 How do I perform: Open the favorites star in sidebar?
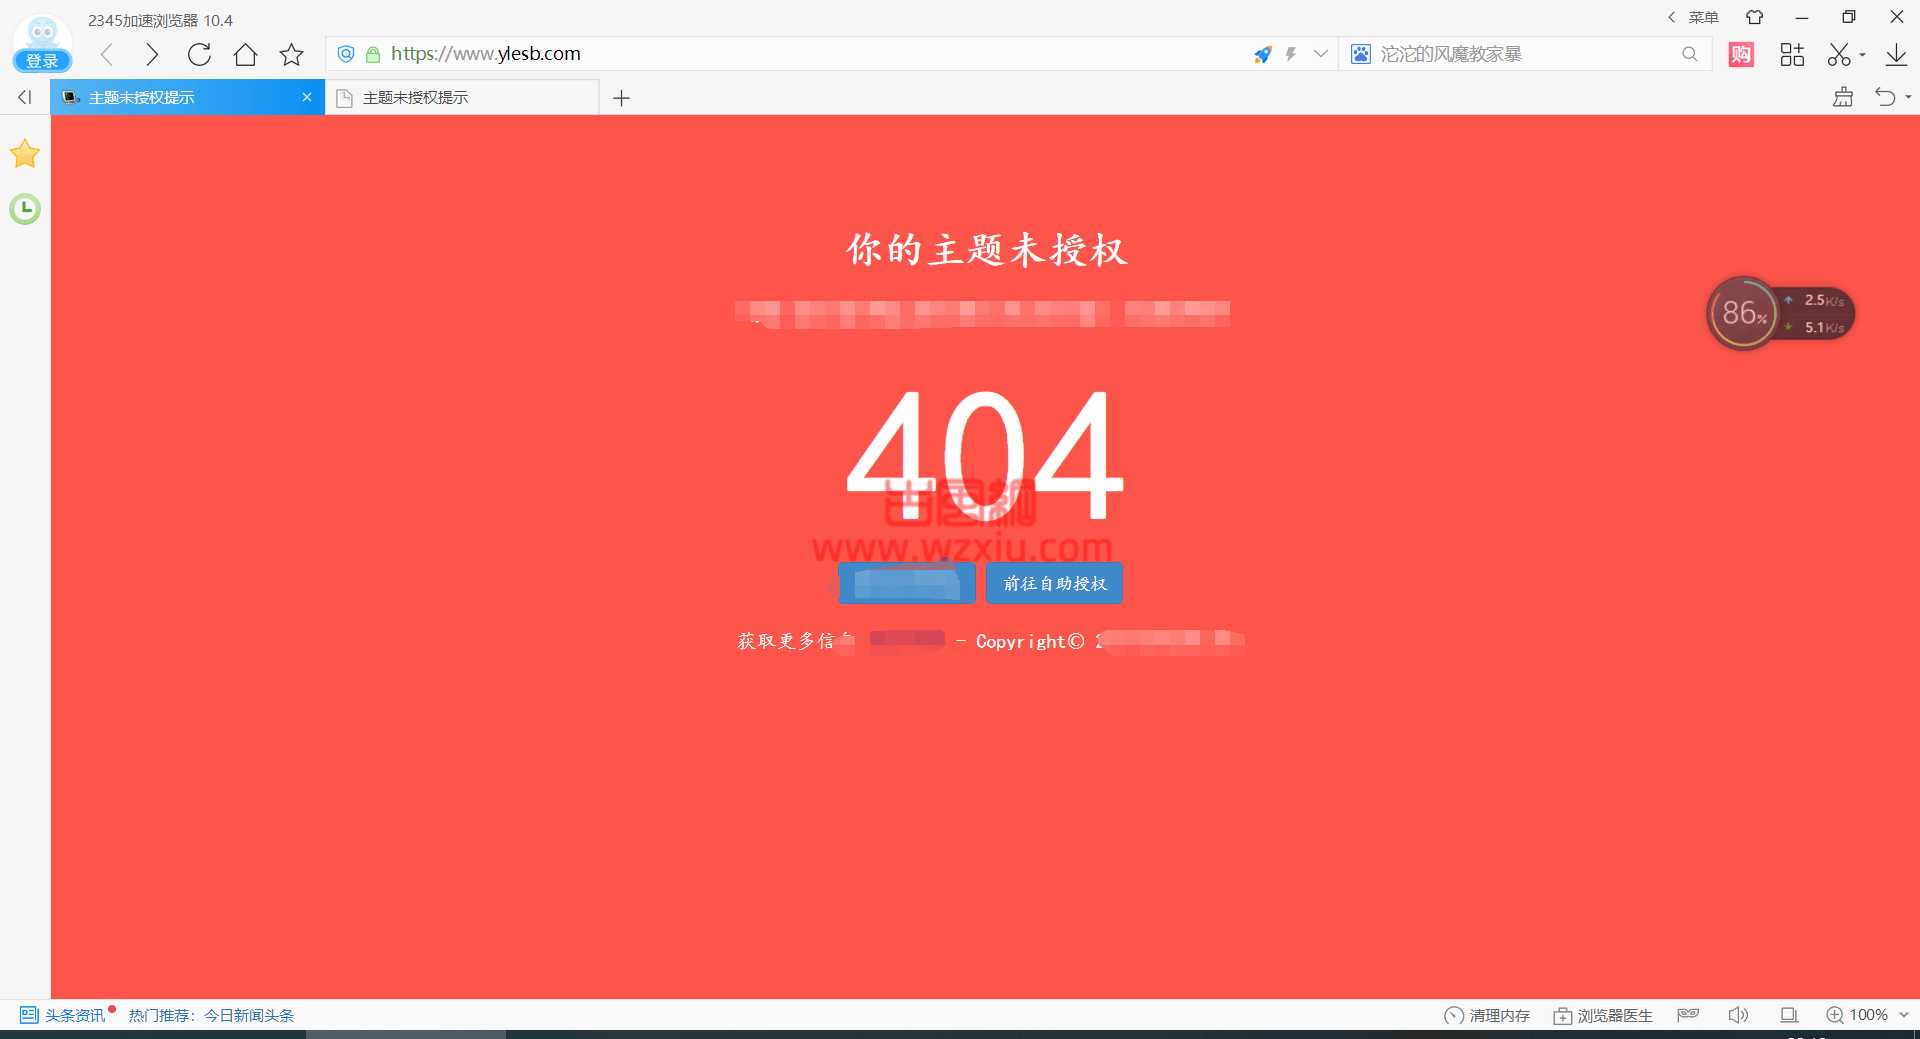coord(25,154)
